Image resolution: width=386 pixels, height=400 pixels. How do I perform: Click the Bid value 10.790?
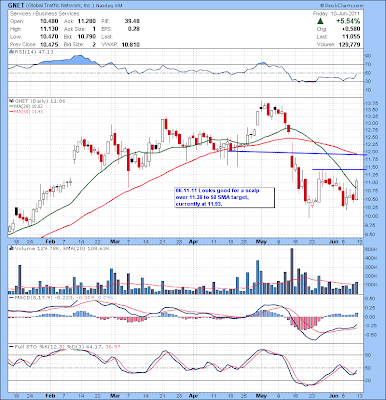(x=87, y=37)
